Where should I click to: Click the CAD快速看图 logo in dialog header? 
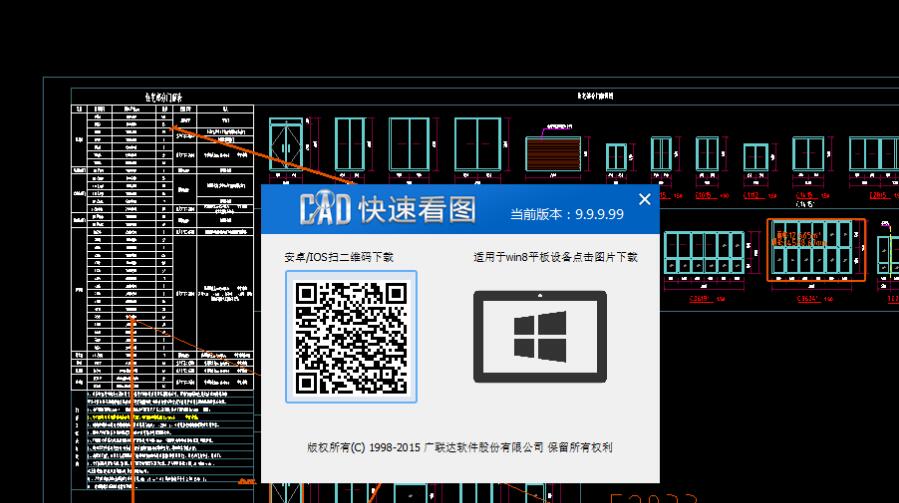(x=388, y=208)
